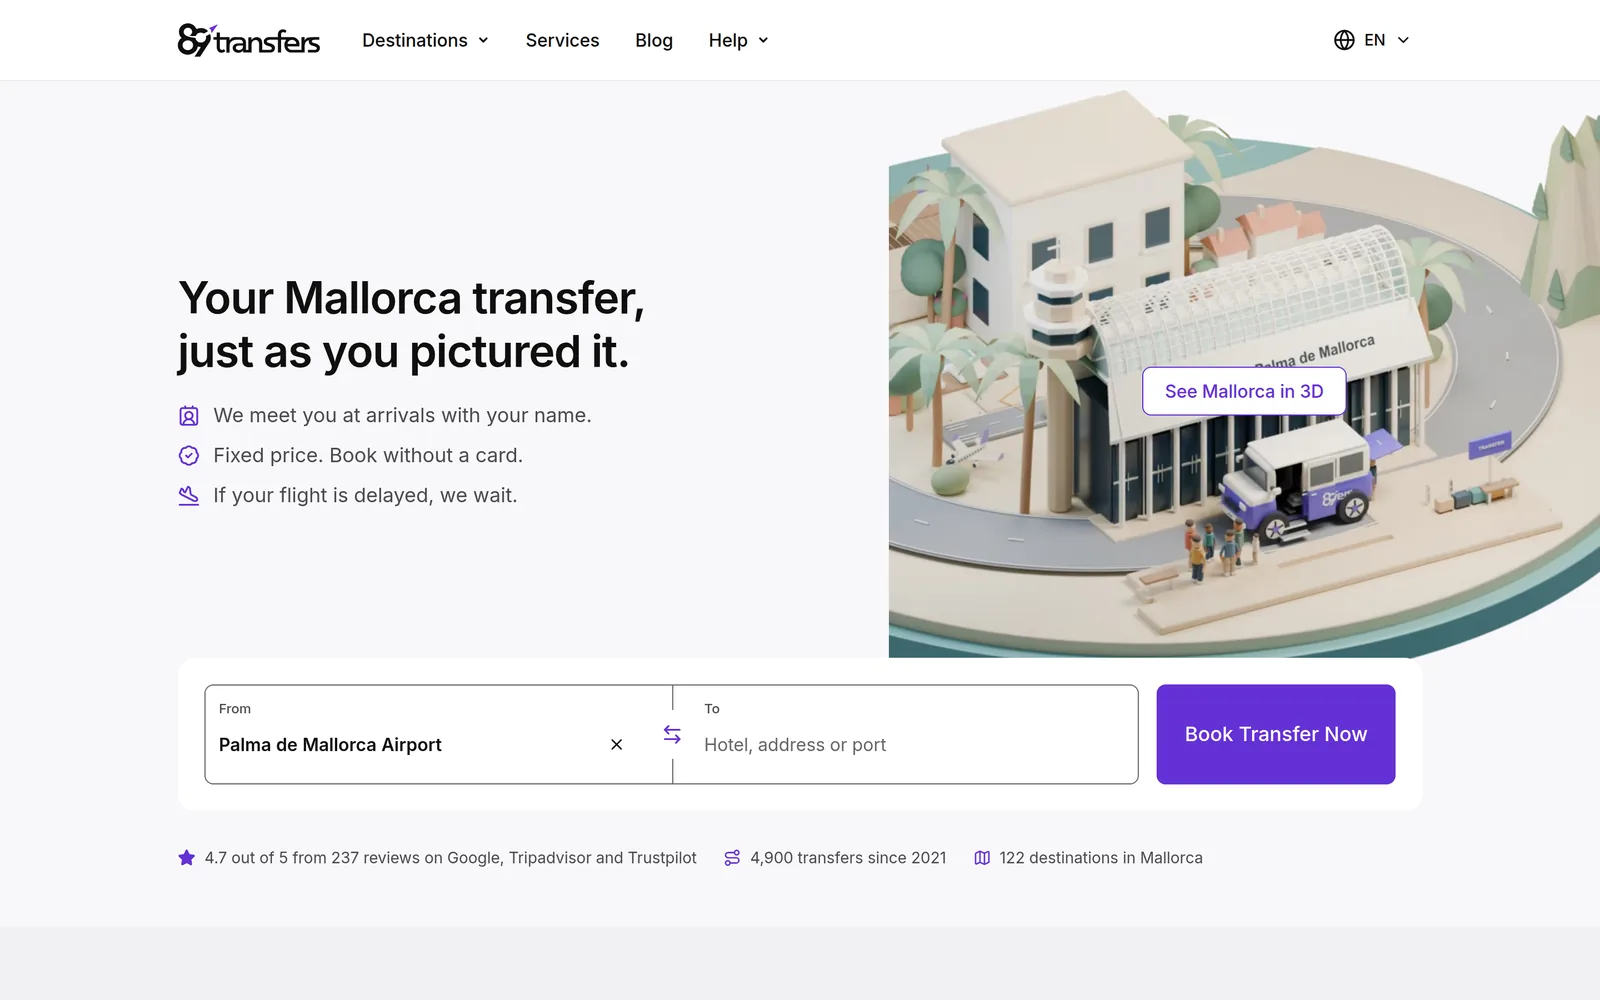Click the plane icon beside flight delayed text
Screen dimensions: 1600x1000
189,496
